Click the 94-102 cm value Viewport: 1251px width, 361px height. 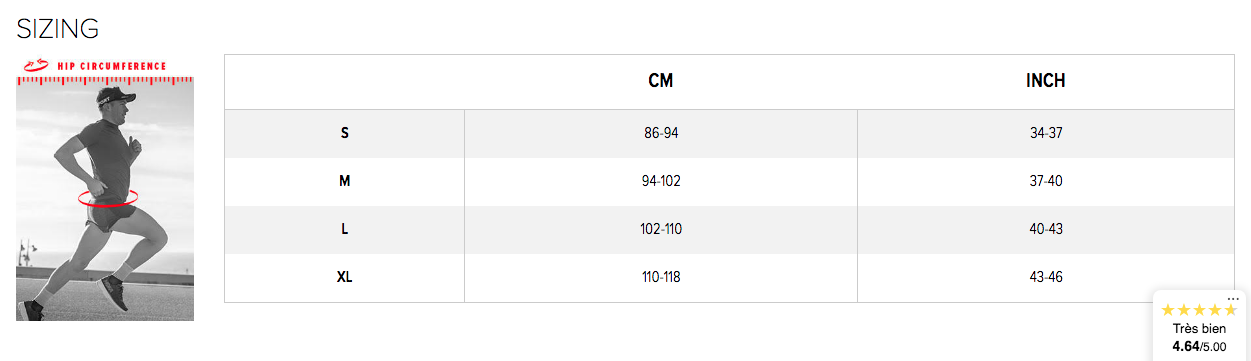click(661, 181)
